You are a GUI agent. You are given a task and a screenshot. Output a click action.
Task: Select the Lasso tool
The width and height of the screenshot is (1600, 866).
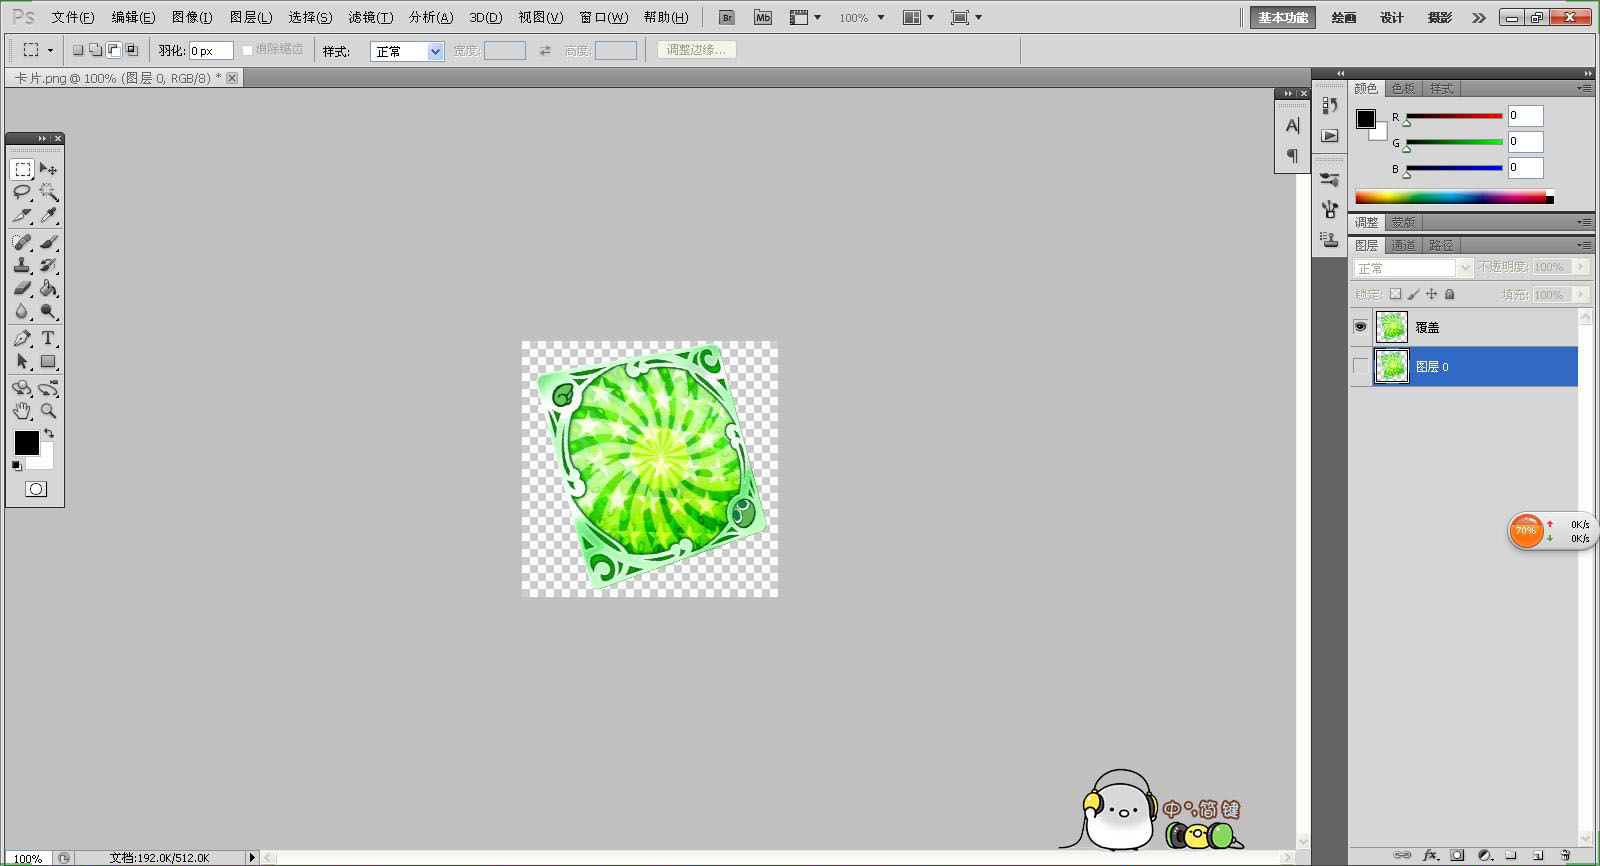click(22, 192)
